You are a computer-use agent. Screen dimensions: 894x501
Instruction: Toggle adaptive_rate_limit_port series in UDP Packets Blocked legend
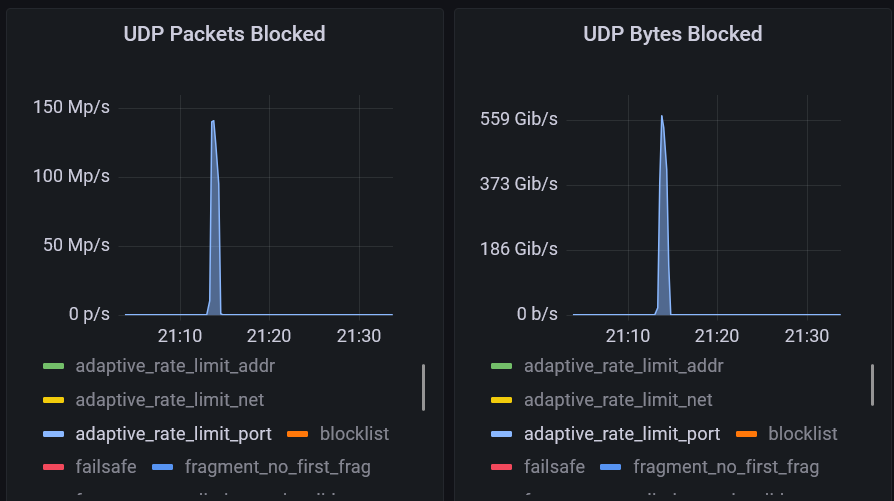(172, 434)
